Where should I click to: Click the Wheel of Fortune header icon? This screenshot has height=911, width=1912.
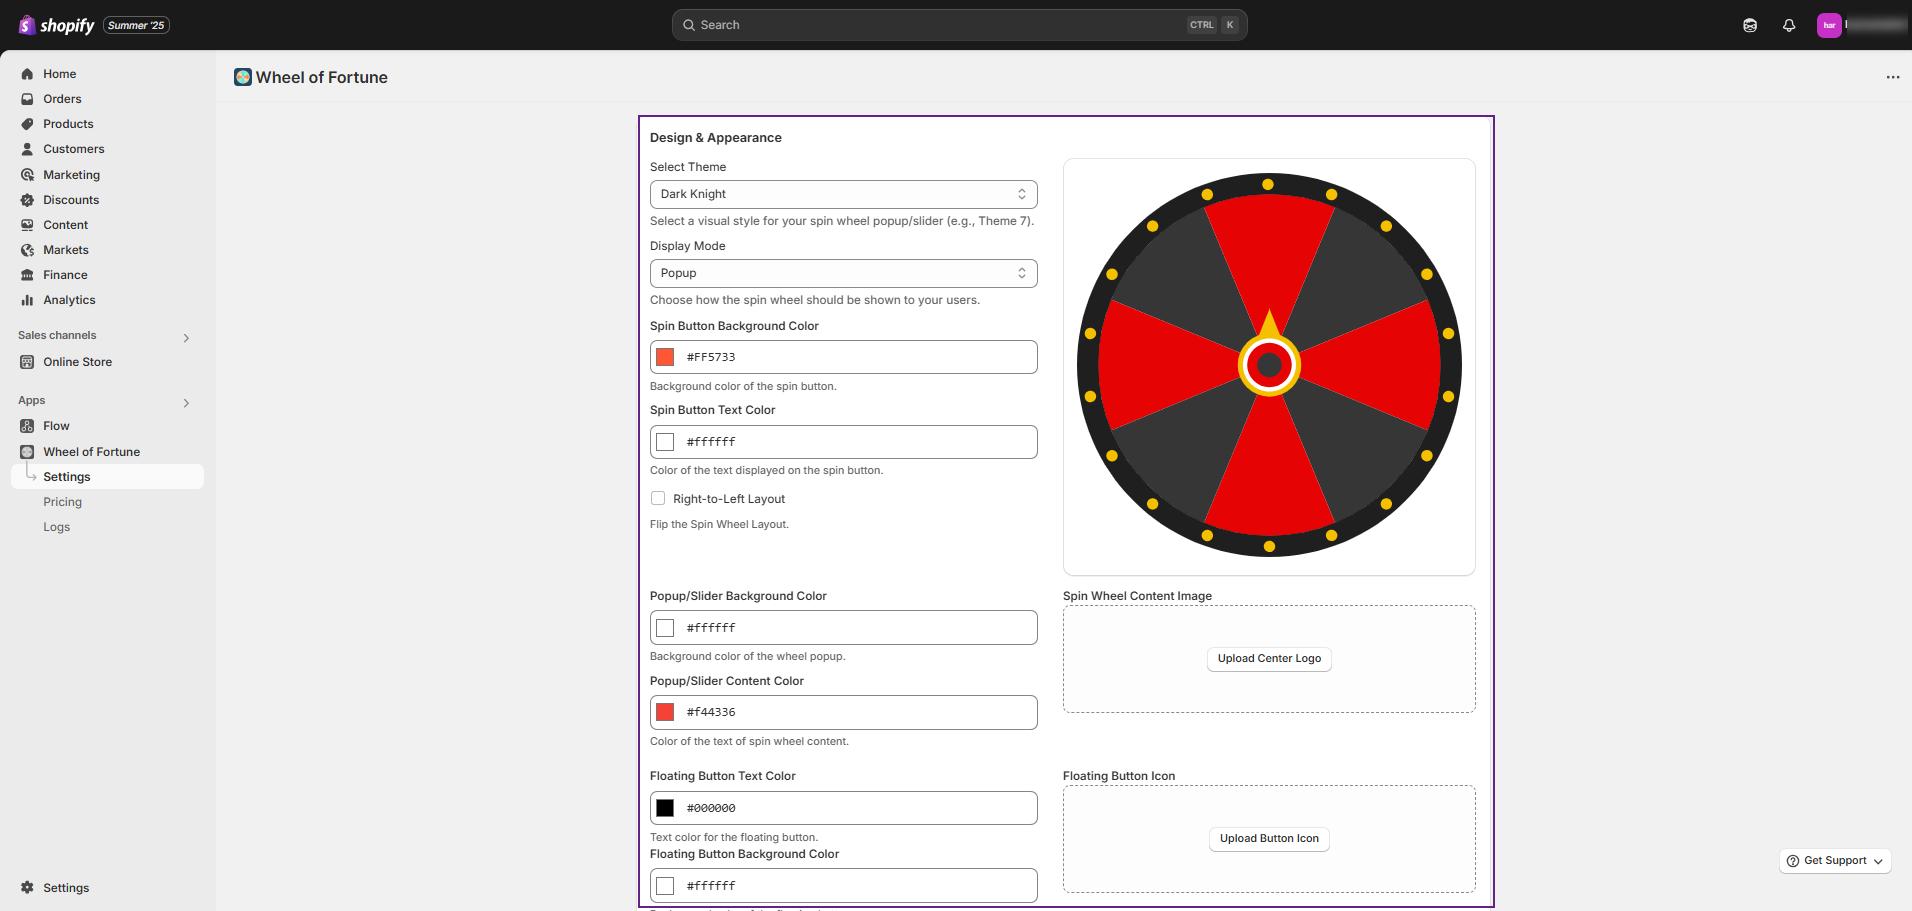[x=243, y=77]
